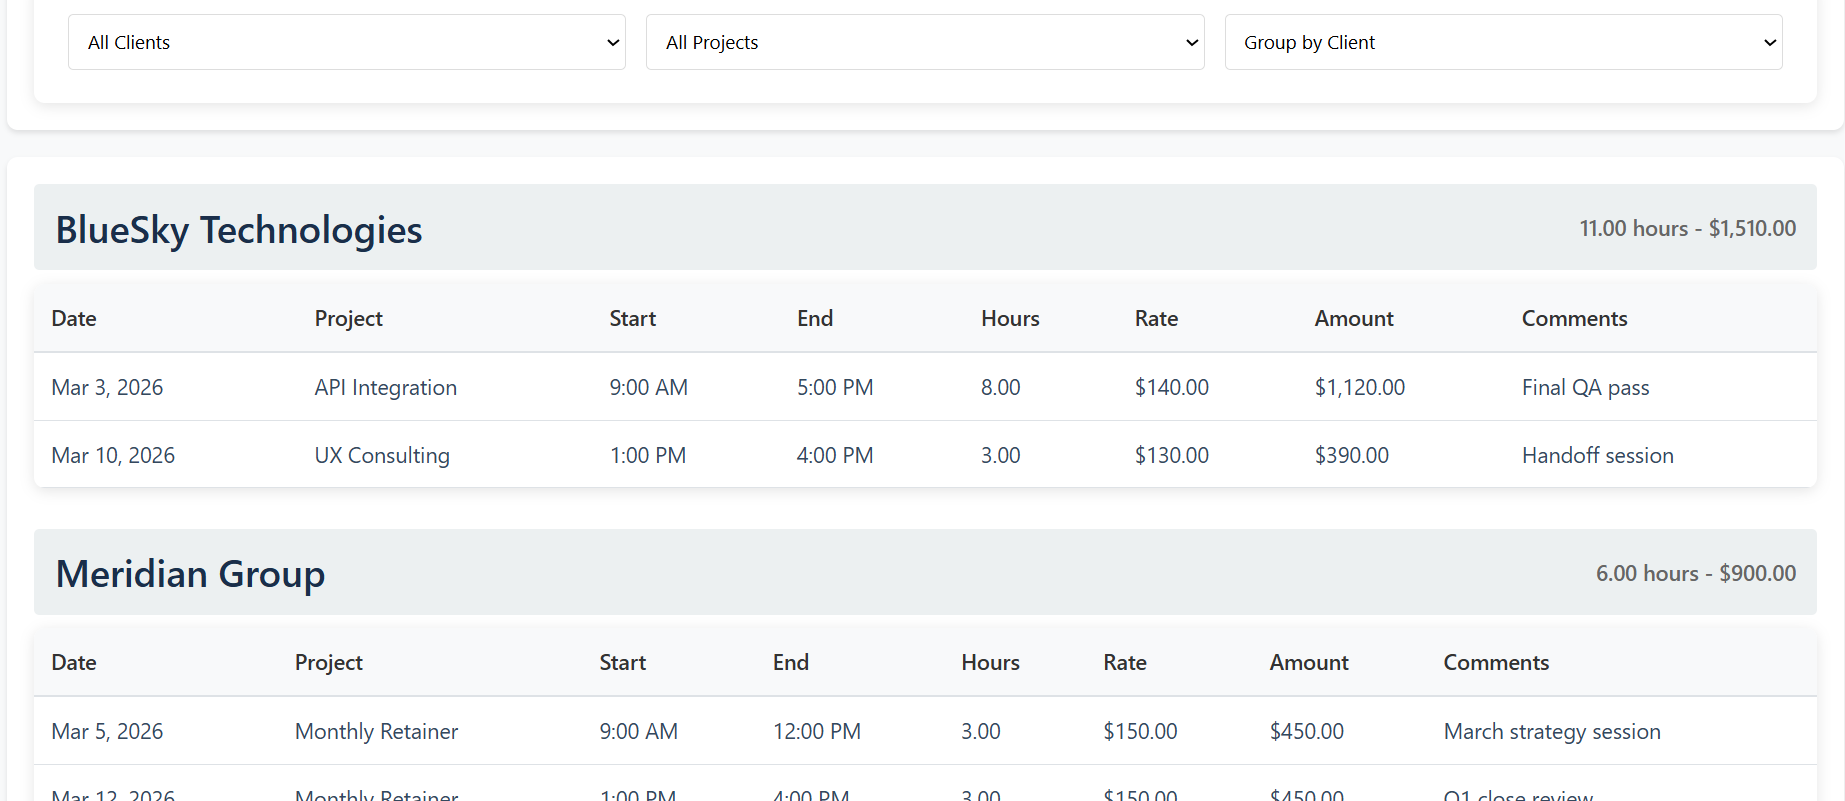This screenshot has width=1845, height=801.
Task: Click the '1:00 PM' start in UX Consulting row
Action: pos(648,455)
